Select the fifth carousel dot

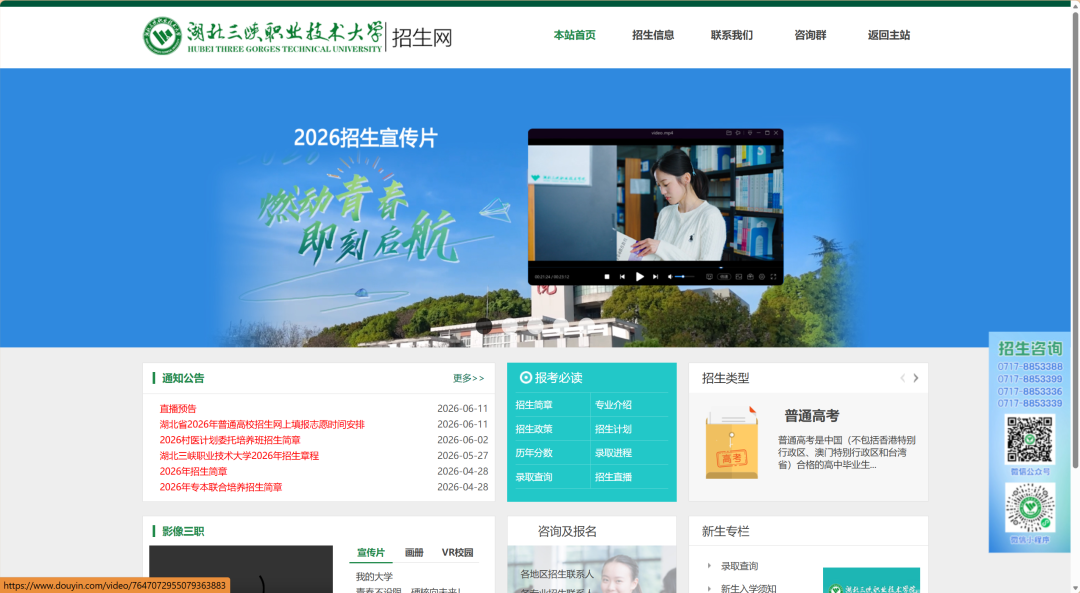pos(586,326)
